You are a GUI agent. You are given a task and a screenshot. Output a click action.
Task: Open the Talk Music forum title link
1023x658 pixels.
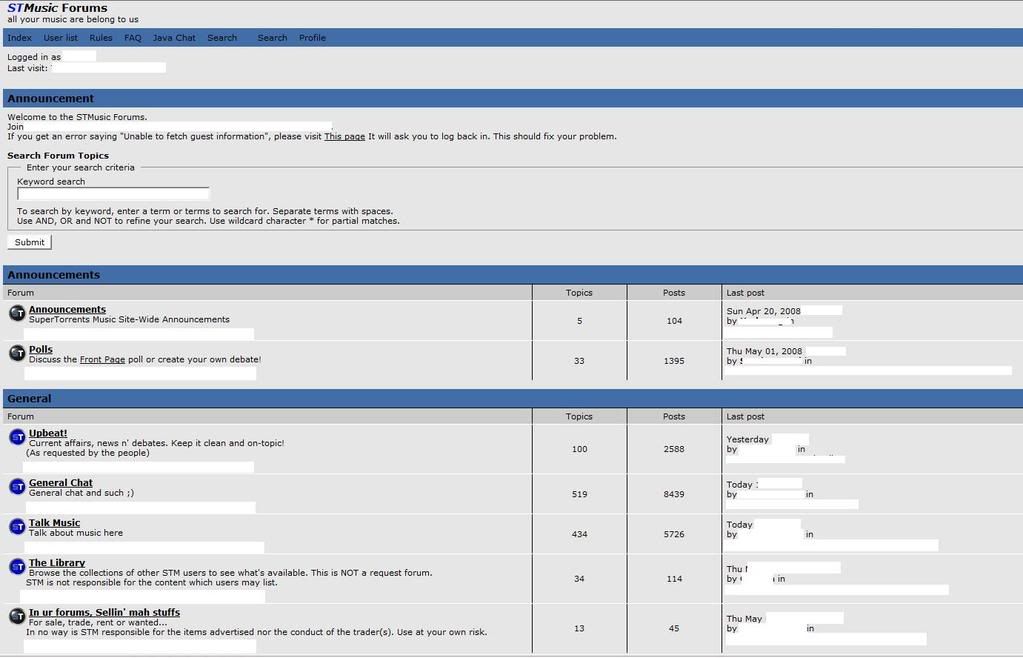pos(54,523)
